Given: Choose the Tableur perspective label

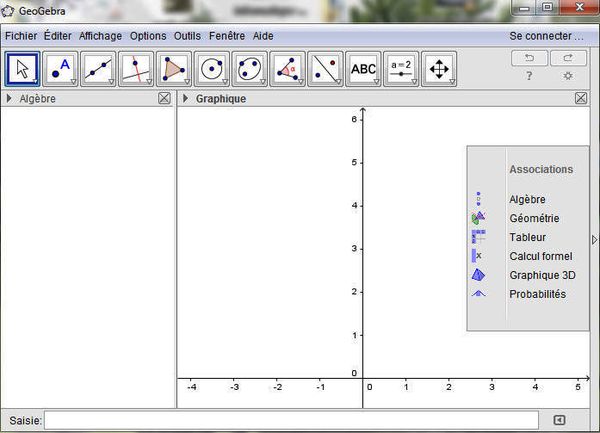Looking at the screenshot, I should 528,237.
